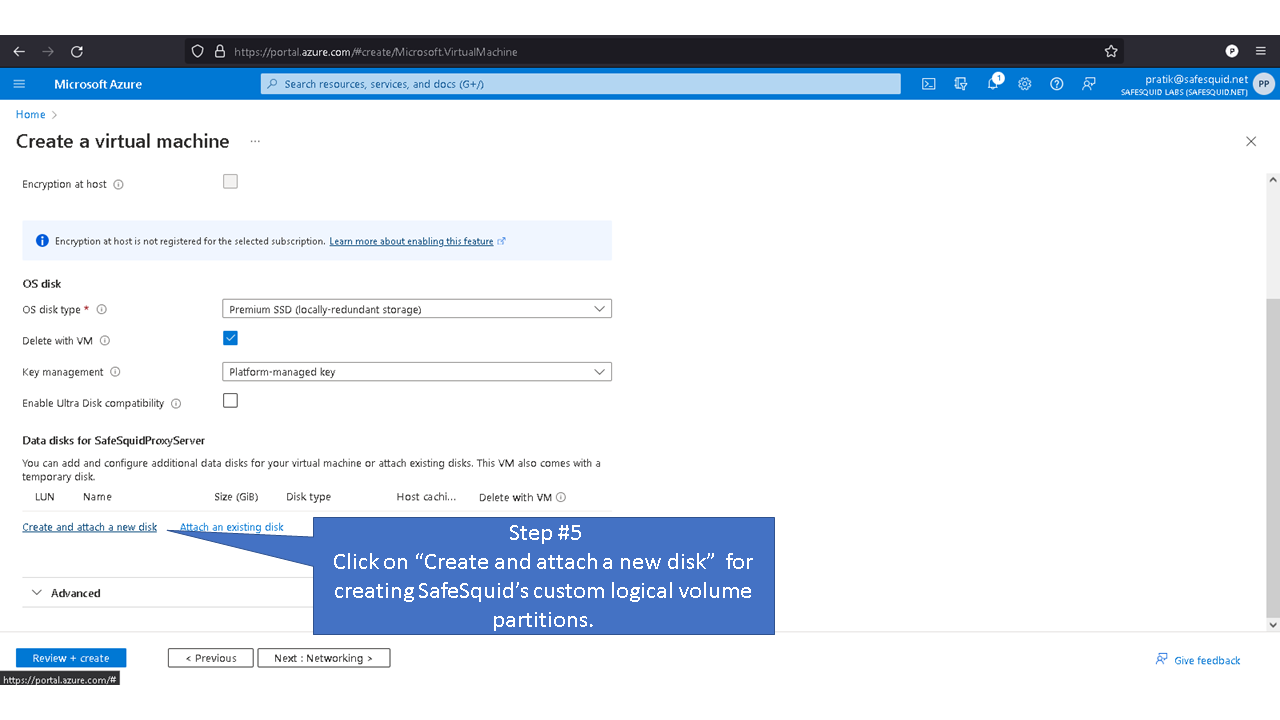Open the portal settings gear
This screenshot has height=720, width=1280.
pos(1025,84)
